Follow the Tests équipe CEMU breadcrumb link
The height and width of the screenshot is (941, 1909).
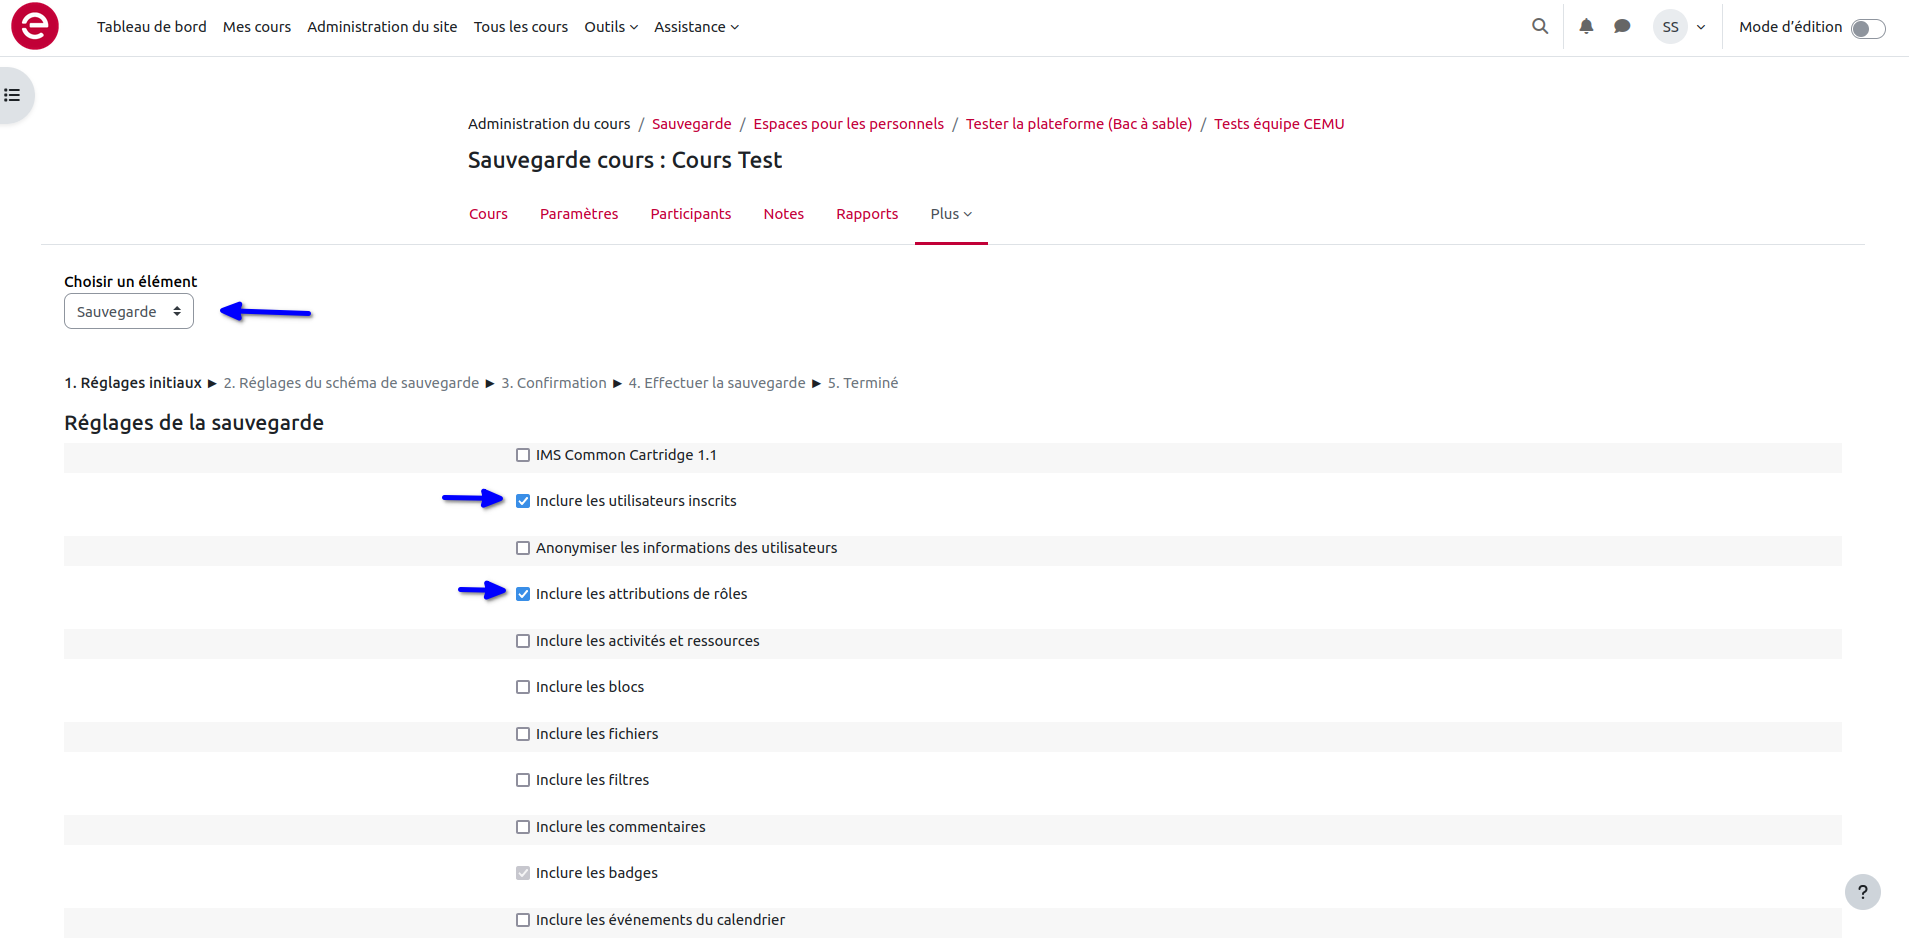coord(1279,124)
